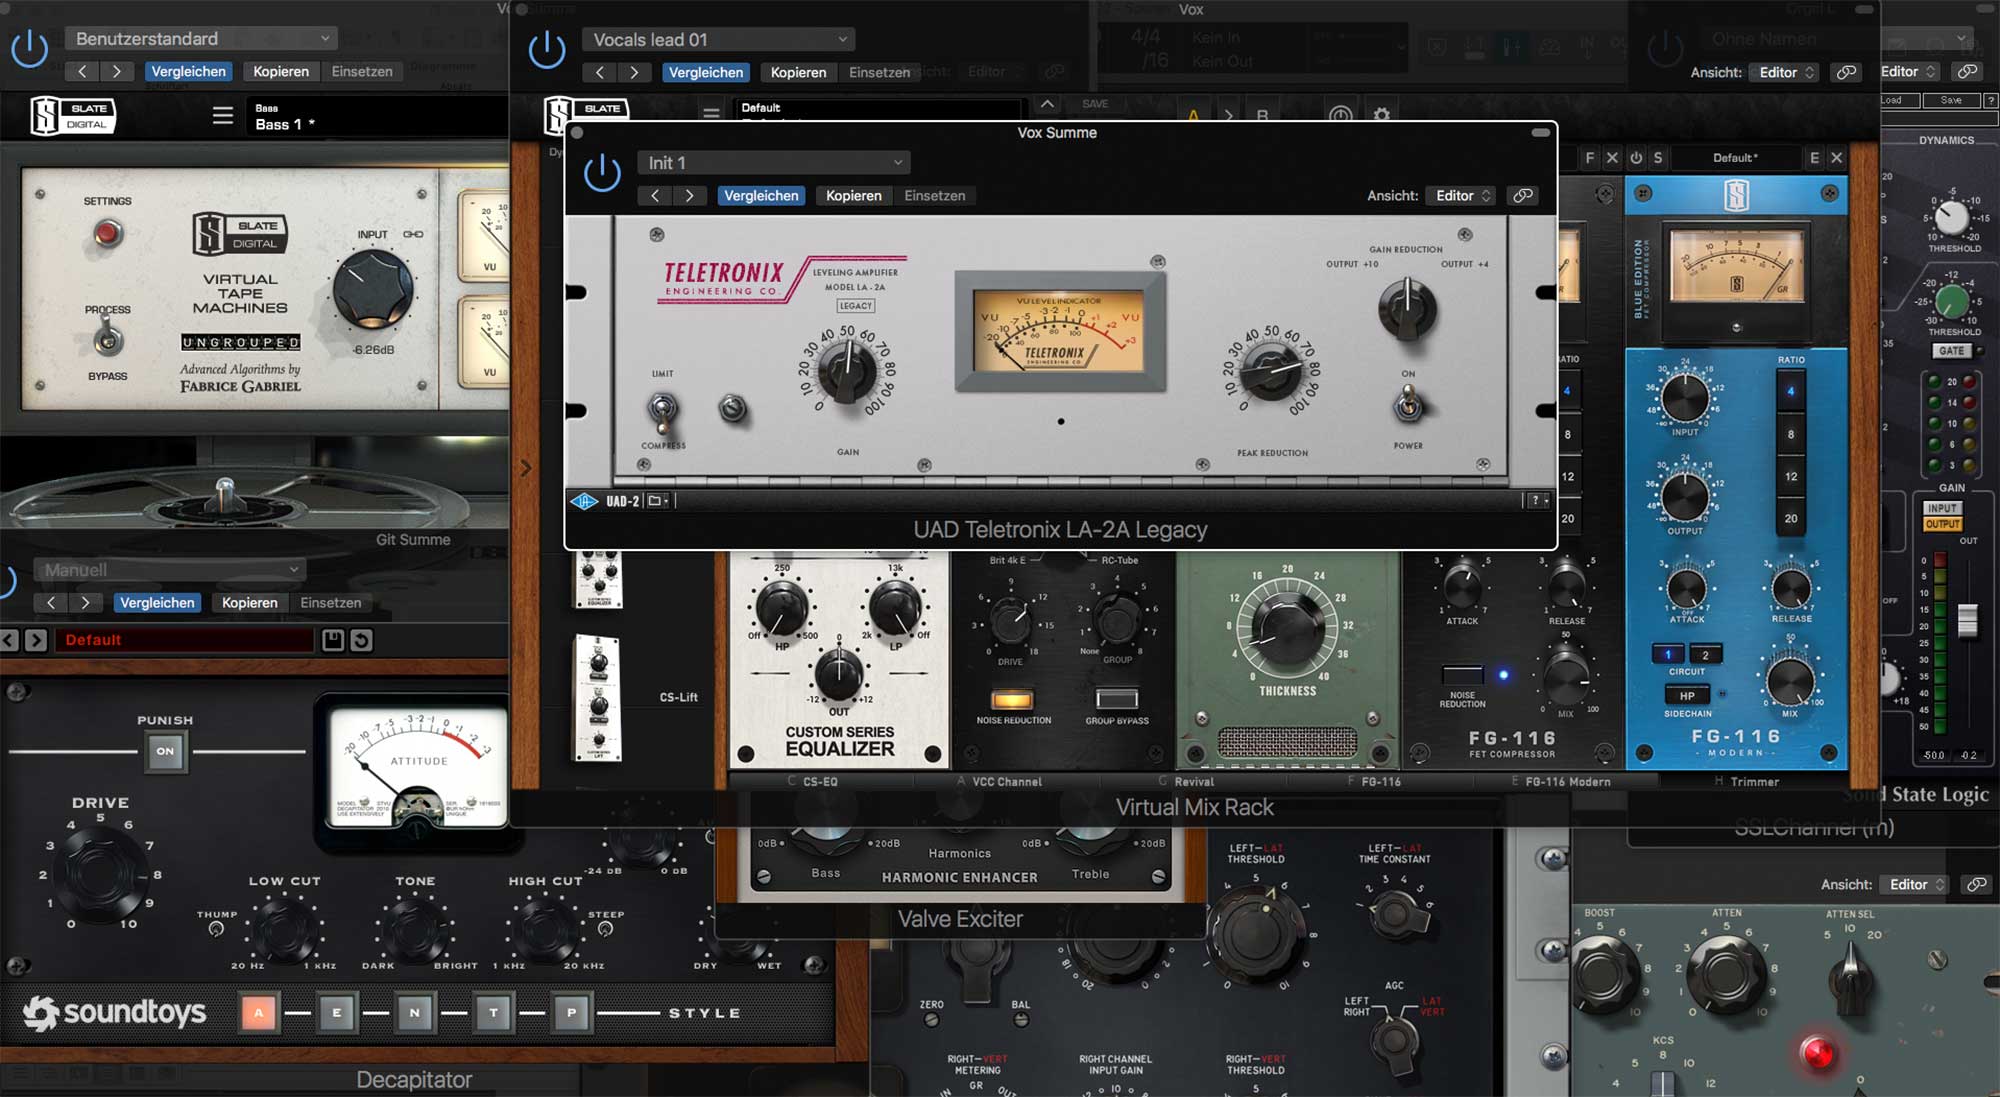Select the VCC Channel rack tab

click(1006, 782)
